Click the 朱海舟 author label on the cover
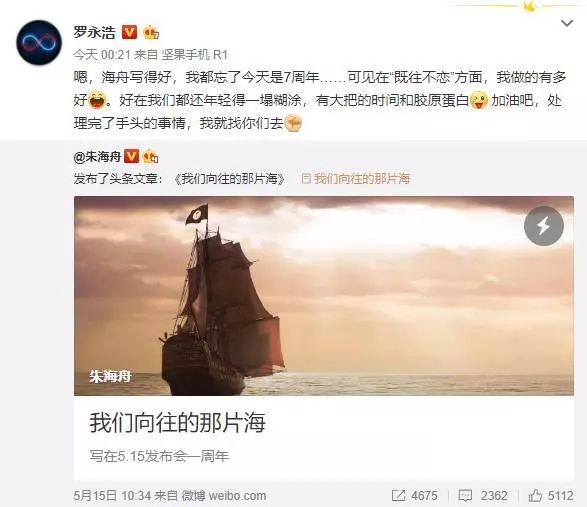 point(110,376)
